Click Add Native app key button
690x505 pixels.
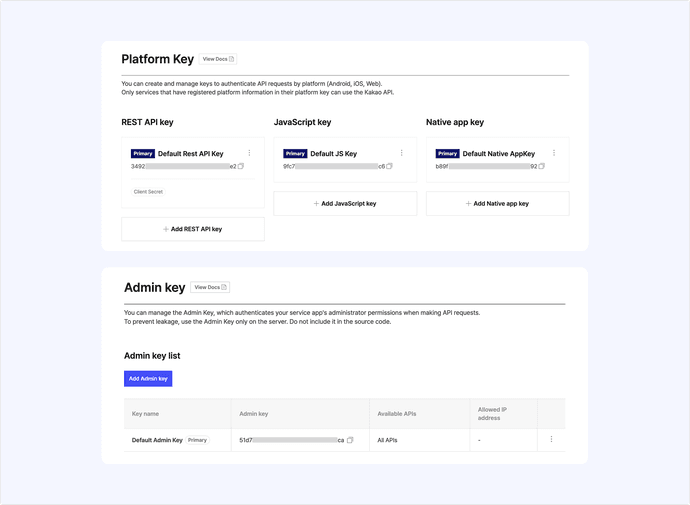497,203
